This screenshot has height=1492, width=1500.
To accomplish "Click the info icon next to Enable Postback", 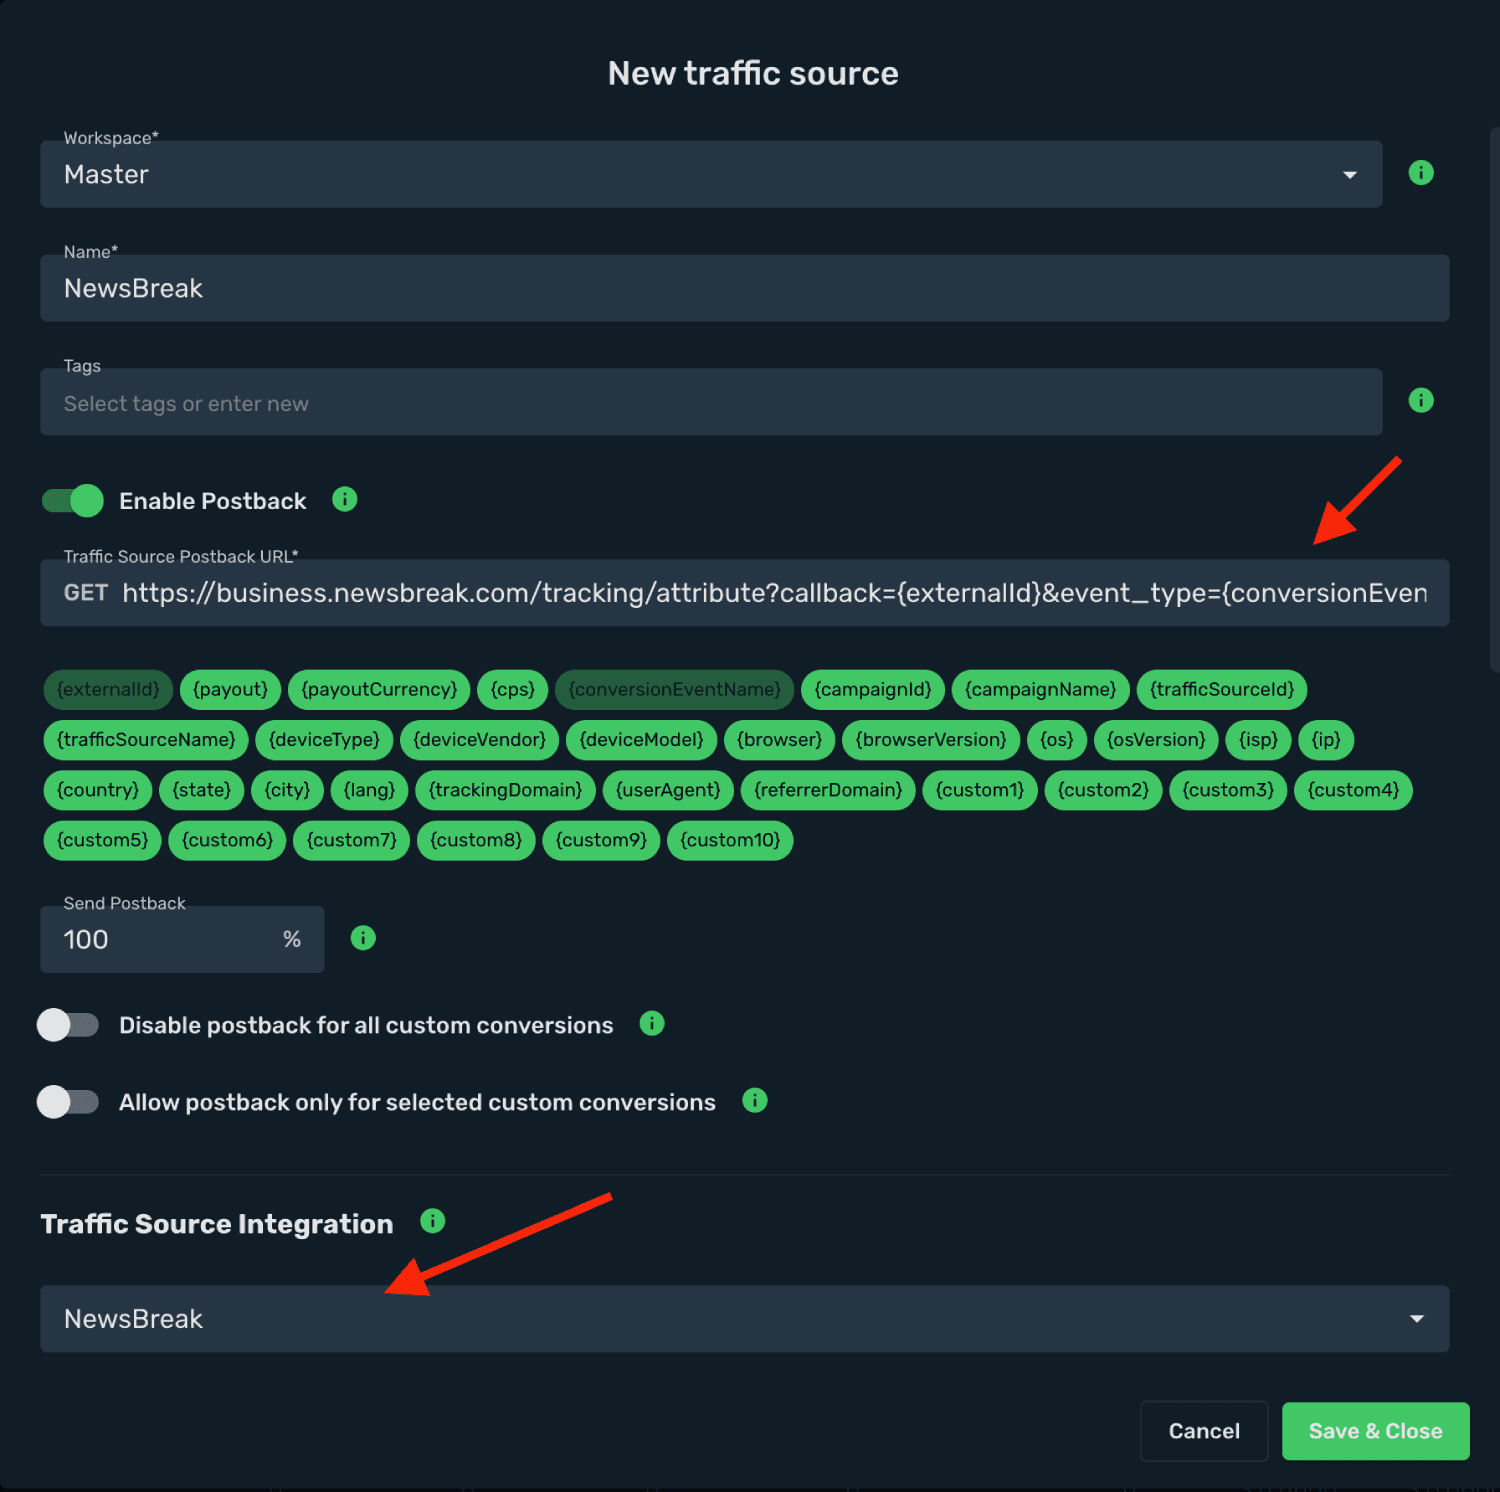I will (344, 499).
